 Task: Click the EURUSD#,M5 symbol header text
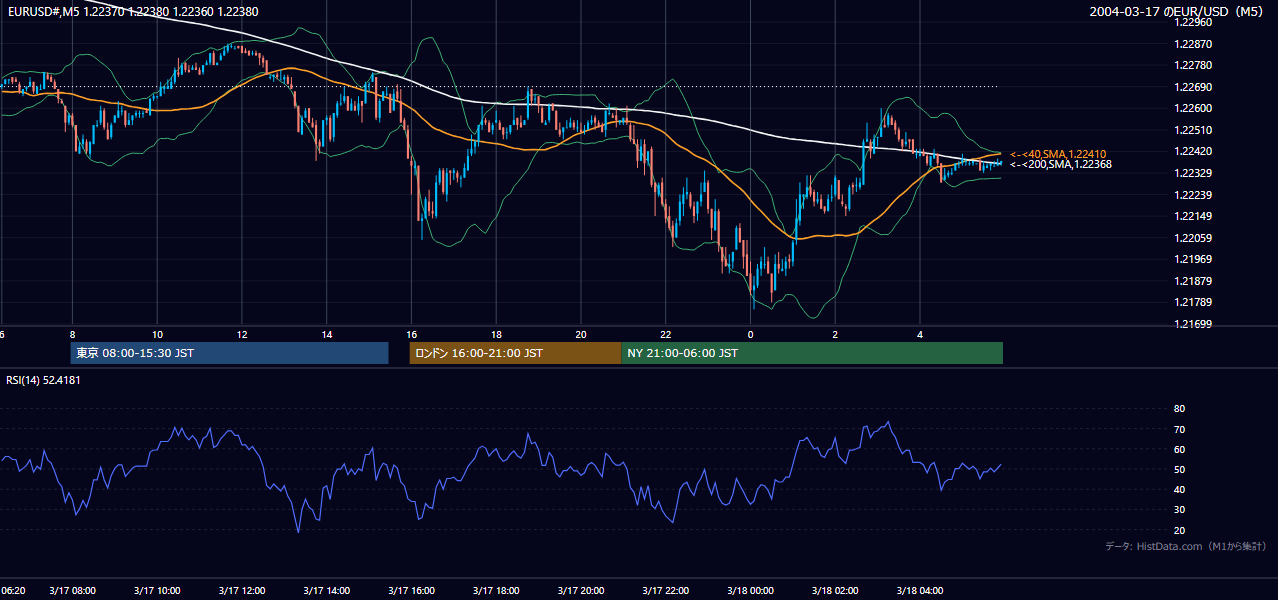click(x=131, y=12)
